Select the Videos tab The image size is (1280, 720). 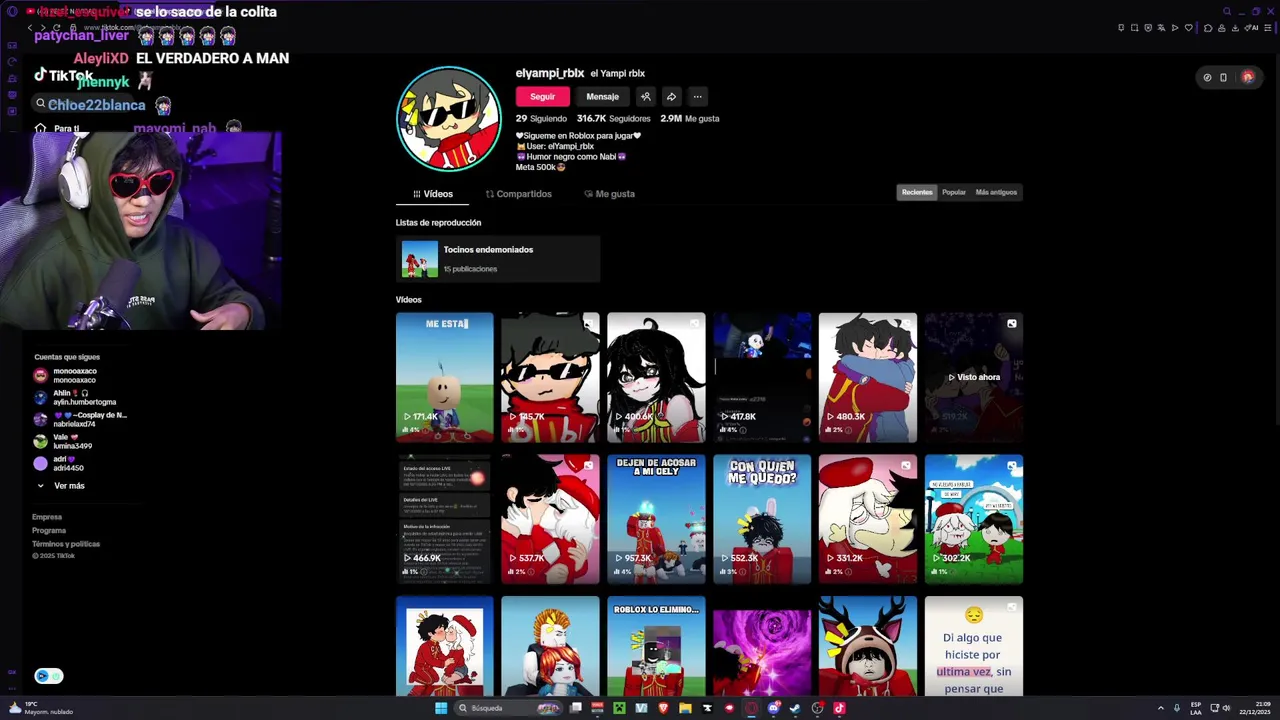pyautogui.click(x=433, y=194)
